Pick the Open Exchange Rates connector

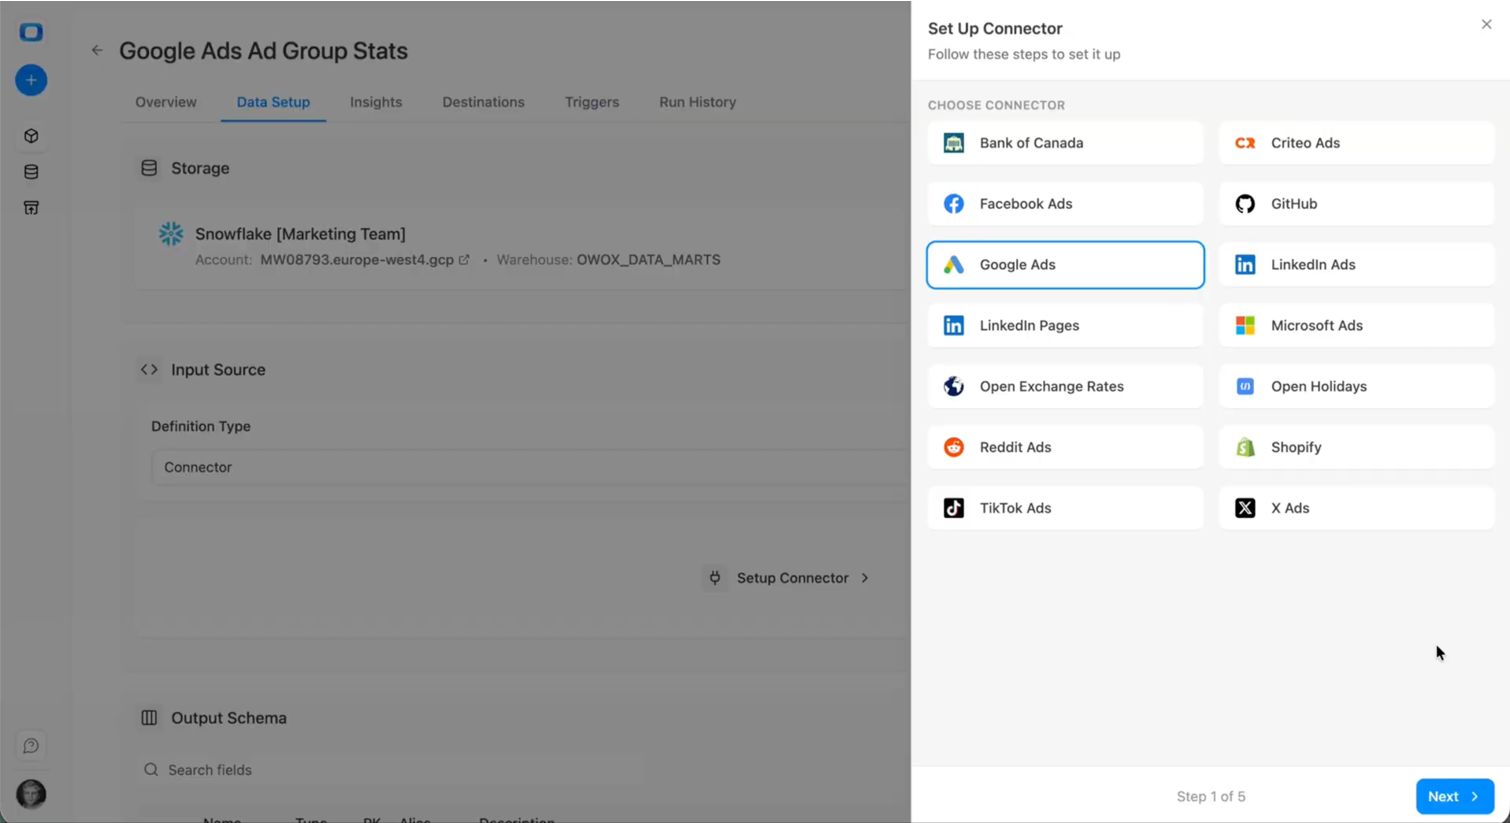[x=1065, y=387]
